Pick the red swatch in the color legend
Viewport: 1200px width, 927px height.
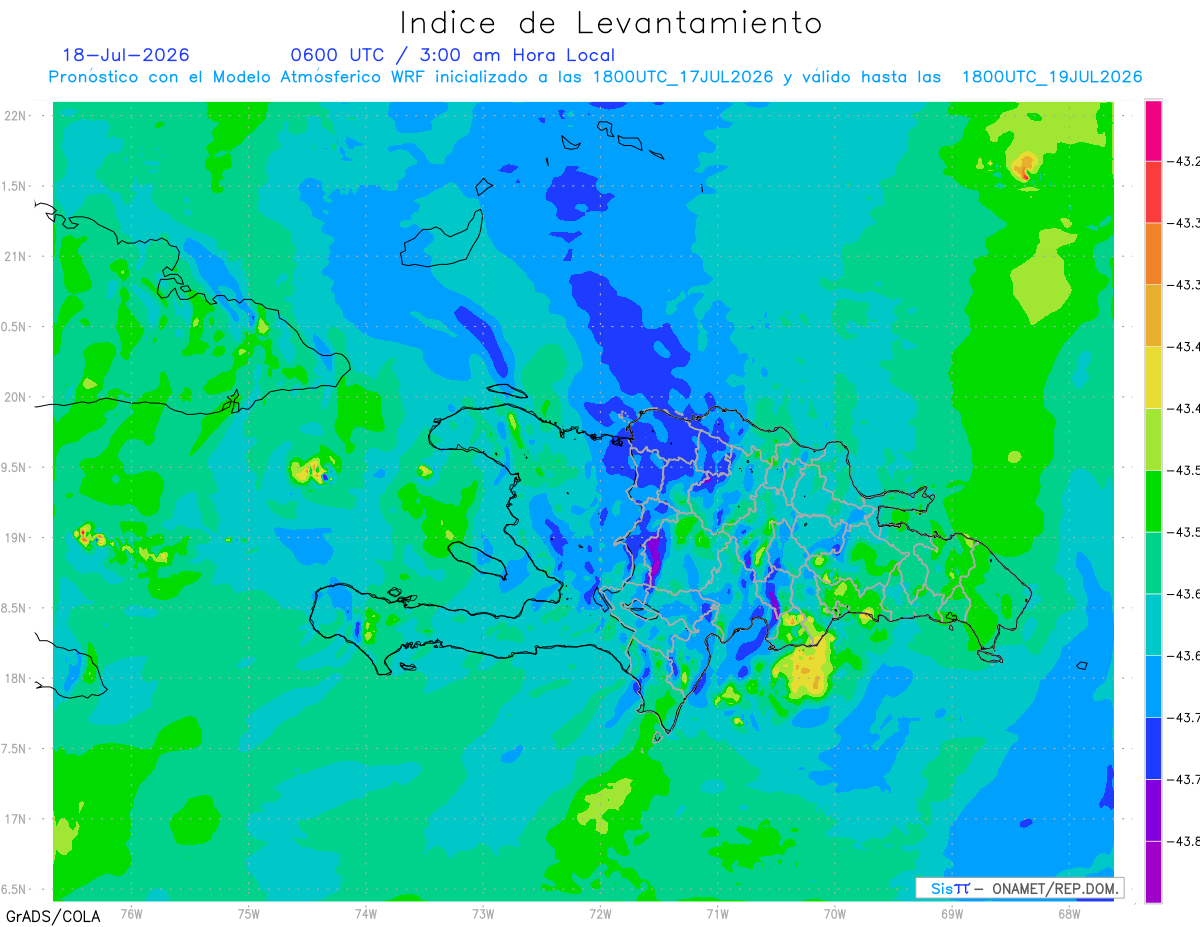coord(1153,192)
